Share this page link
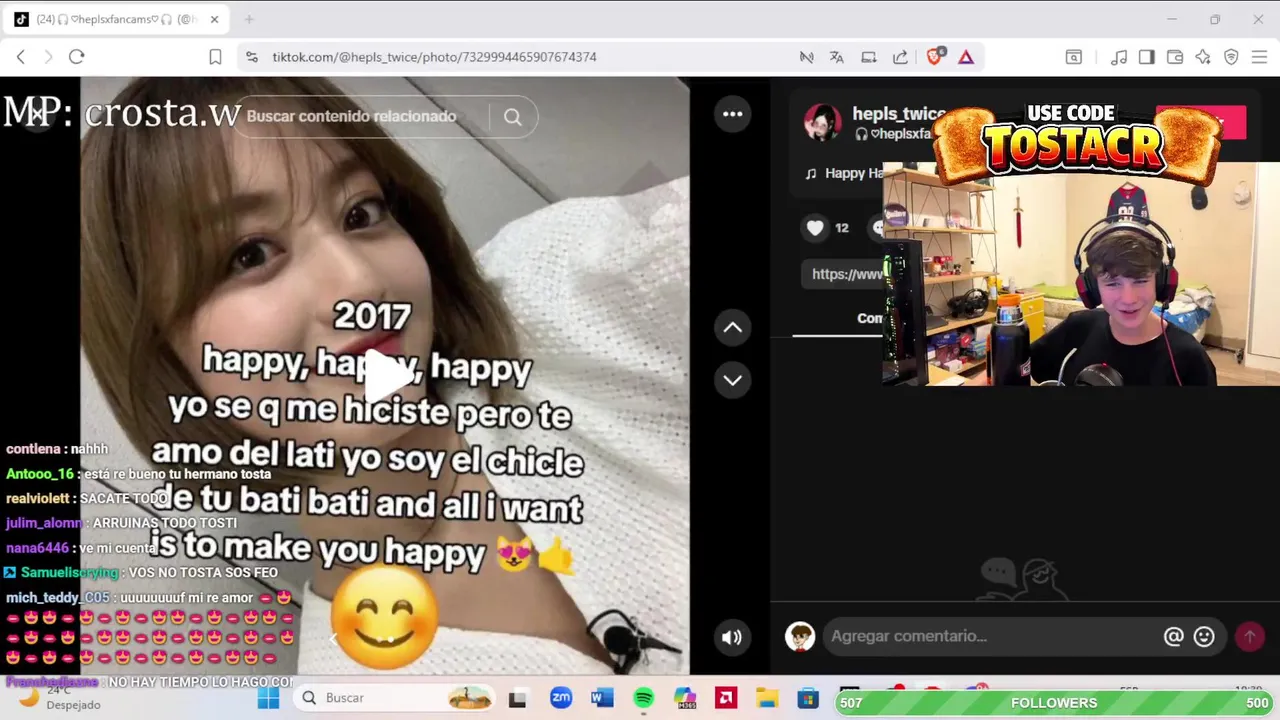 (900, 57)
